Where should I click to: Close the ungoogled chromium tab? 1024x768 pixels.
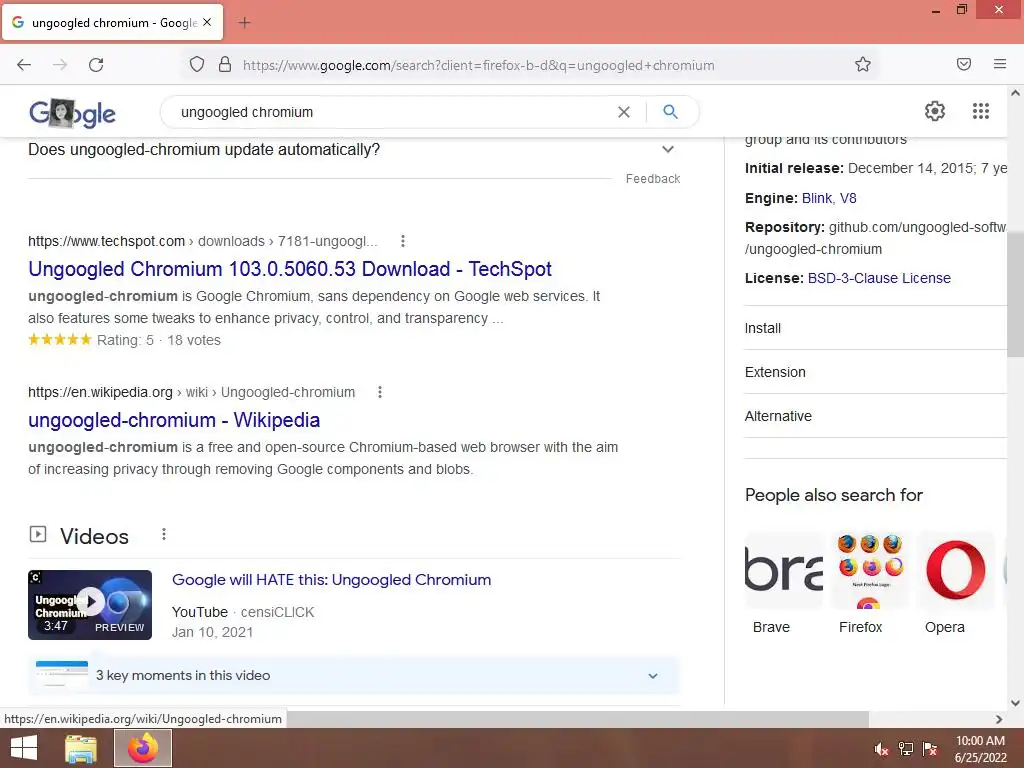[x=207, y=22]
